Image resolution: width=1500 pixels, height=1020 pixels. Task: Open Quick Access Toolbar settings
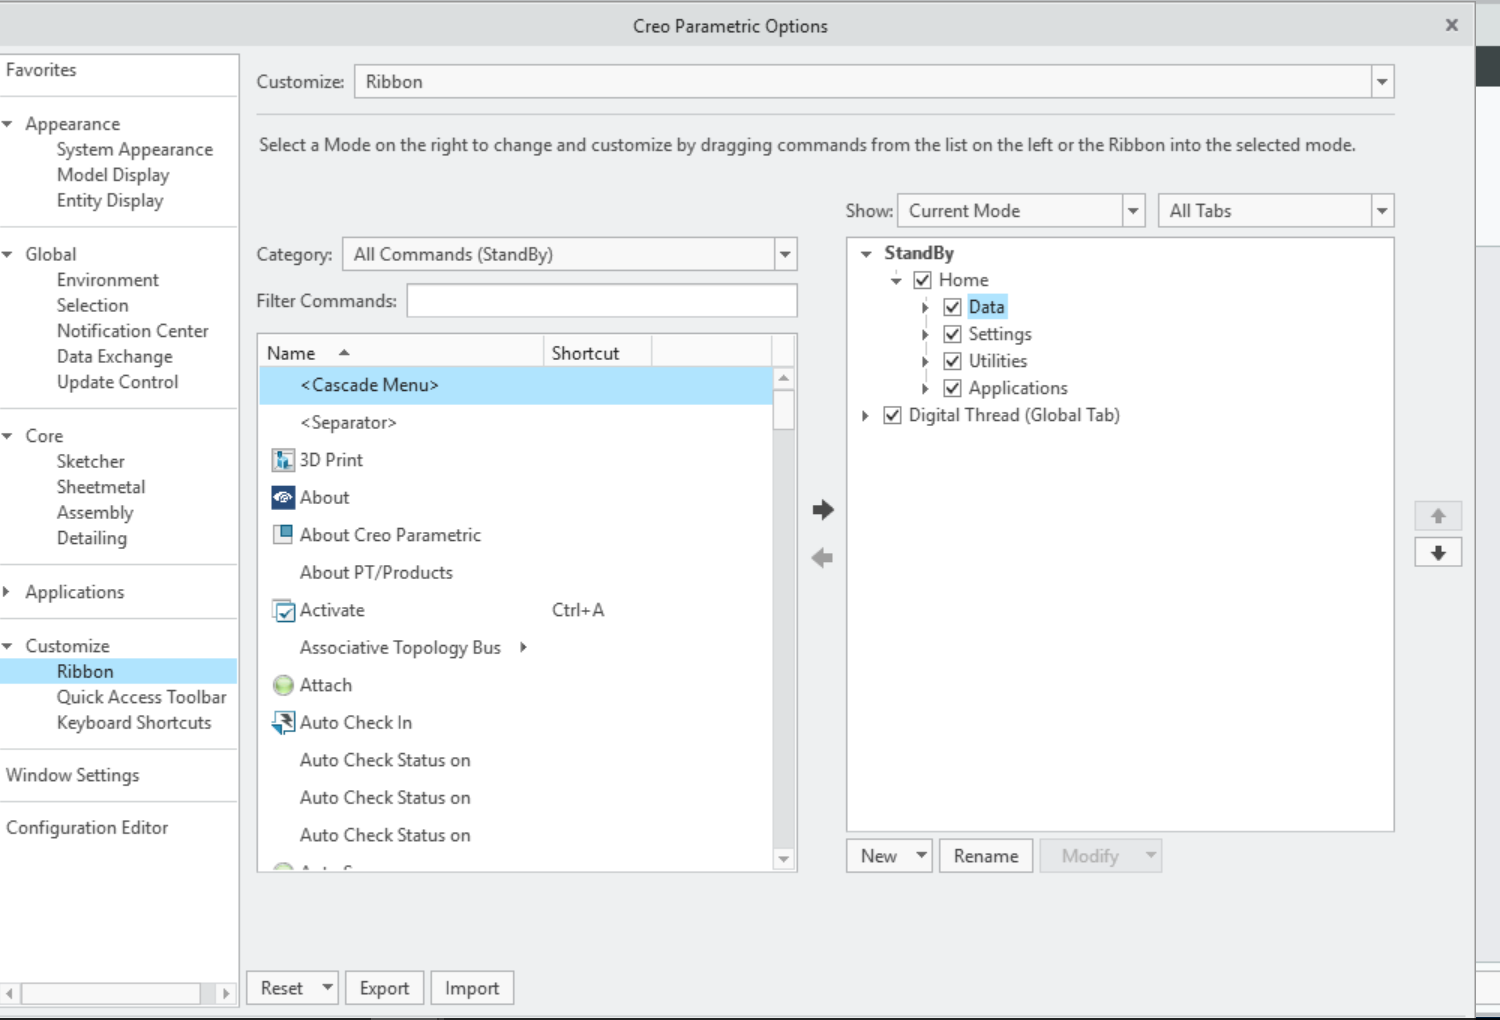(141, 697)
